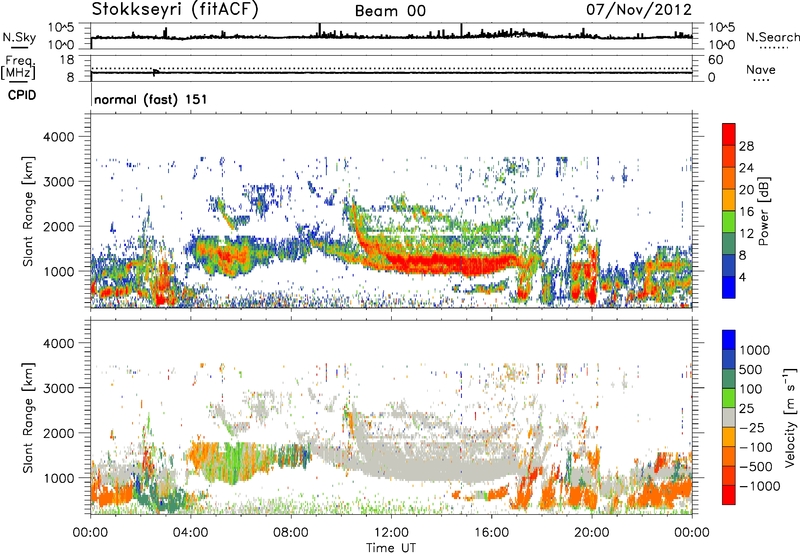Click the green velocity patch near 06:00

pos(234,462)
